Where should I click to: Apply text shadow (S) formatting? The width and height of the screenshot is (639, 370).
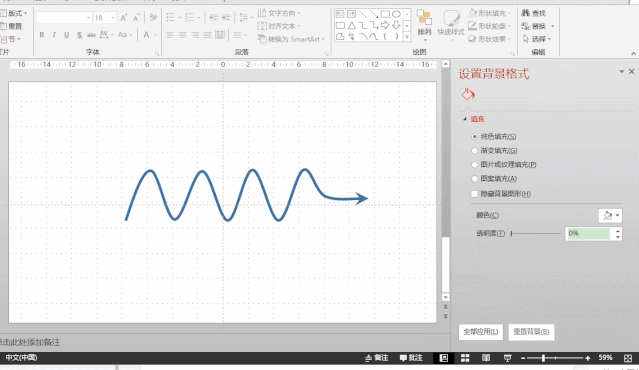[x=79, y=35]
